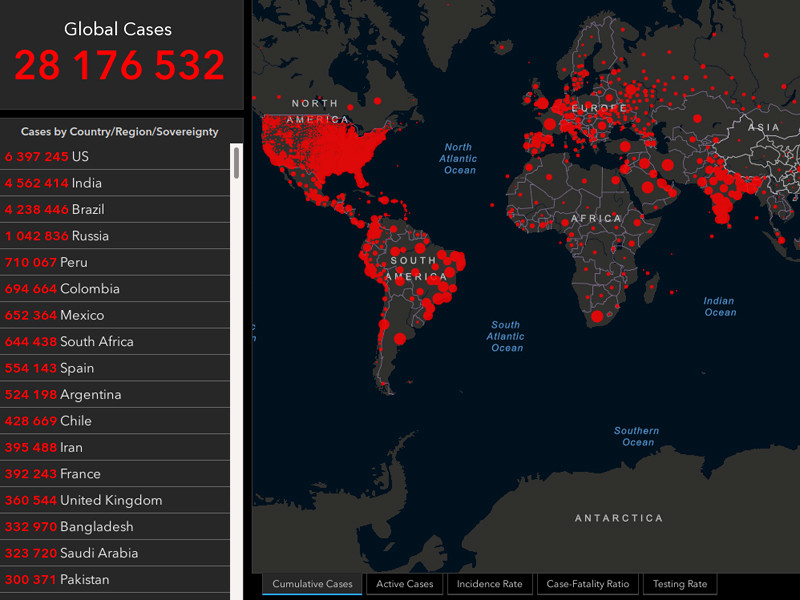Switch to the Cumulative Cases tab

pos(312,584)
